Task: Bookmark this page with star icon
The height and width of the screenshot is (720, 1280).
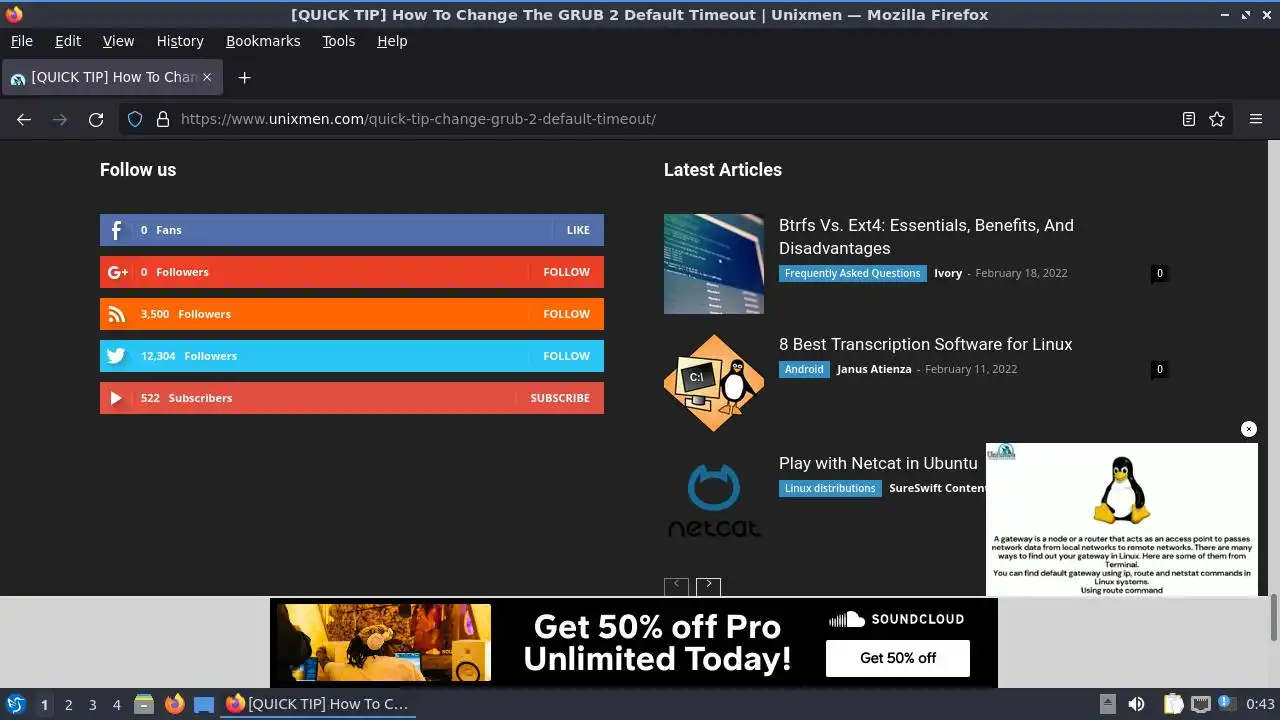Action: 1217,119
